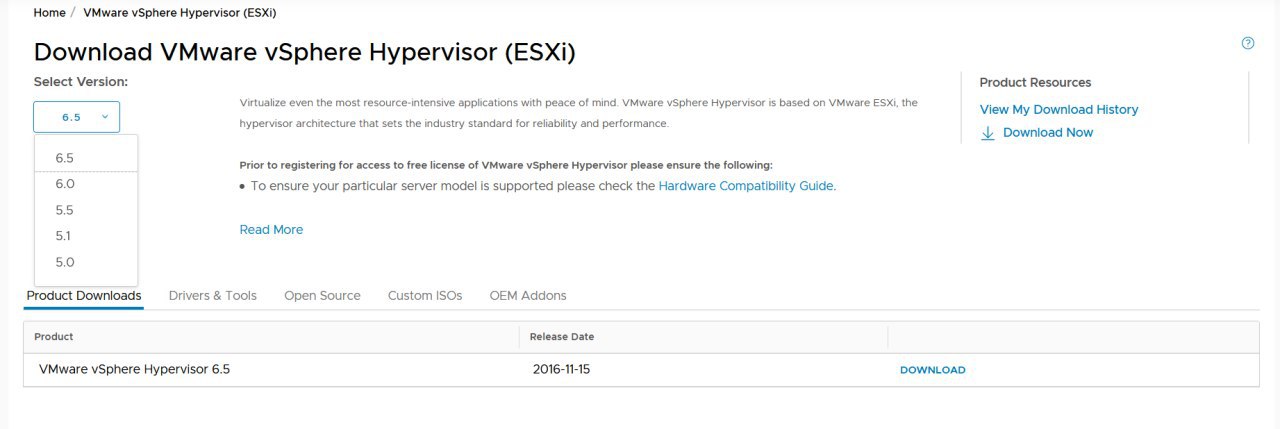Open the Hardware Compatibility Guide link

coord(747,186)
